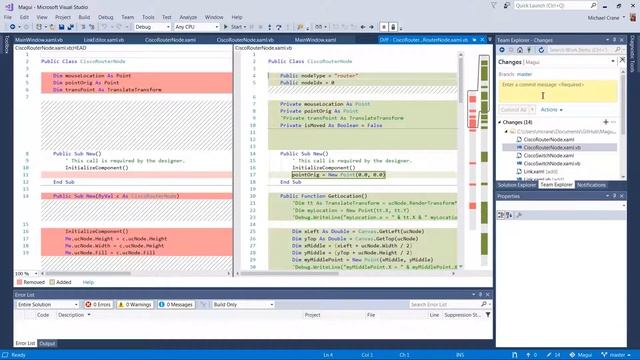The image size is (640, 360).
Task: Click the Help link under diff view
Action: 88,282
